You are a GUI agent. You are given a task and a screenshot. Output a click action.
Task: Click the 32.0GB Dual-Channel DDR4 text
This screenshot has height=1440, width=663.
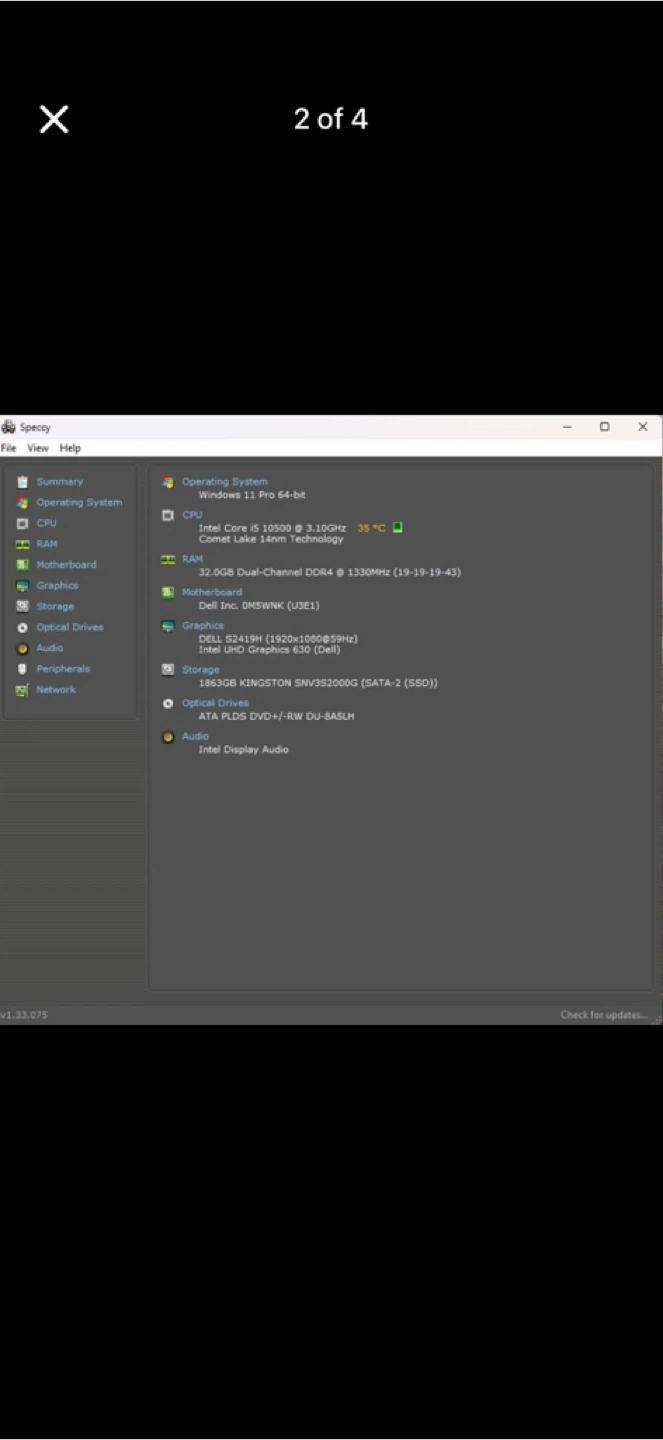click(x=329, y=572)
